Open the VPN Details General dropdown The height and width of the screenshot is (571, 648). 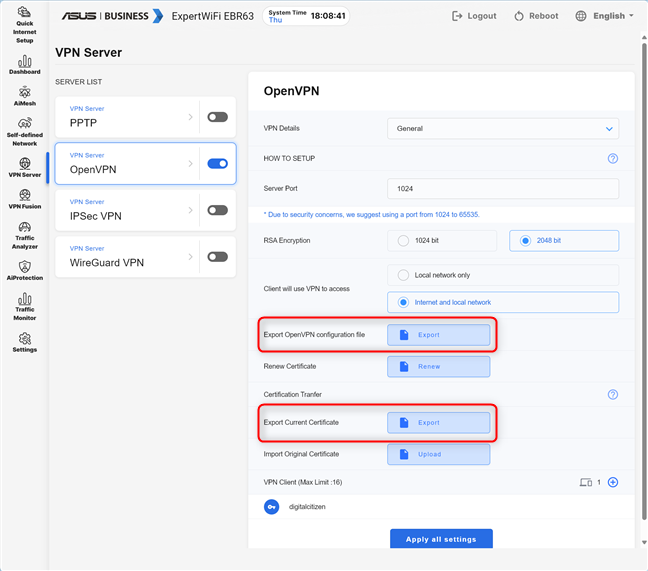[503, 128]
